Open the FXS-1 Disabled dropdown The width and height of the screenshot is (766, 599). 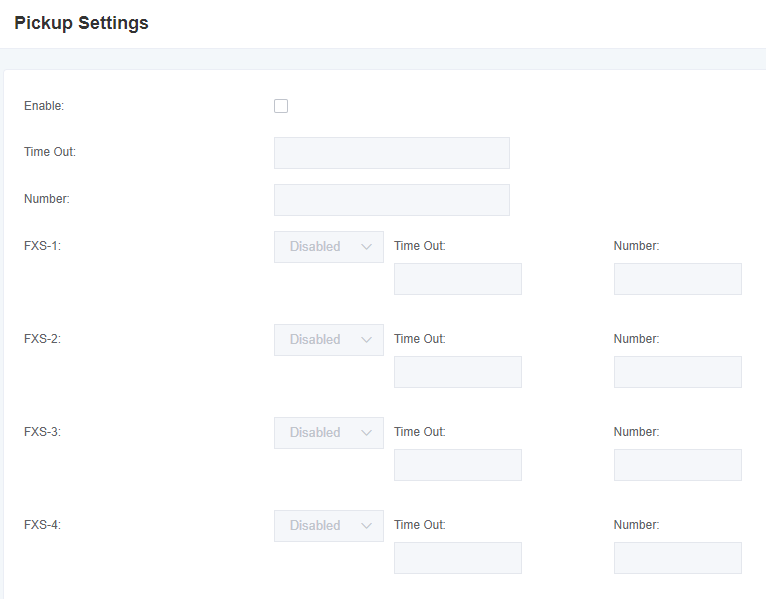point(329,247)
